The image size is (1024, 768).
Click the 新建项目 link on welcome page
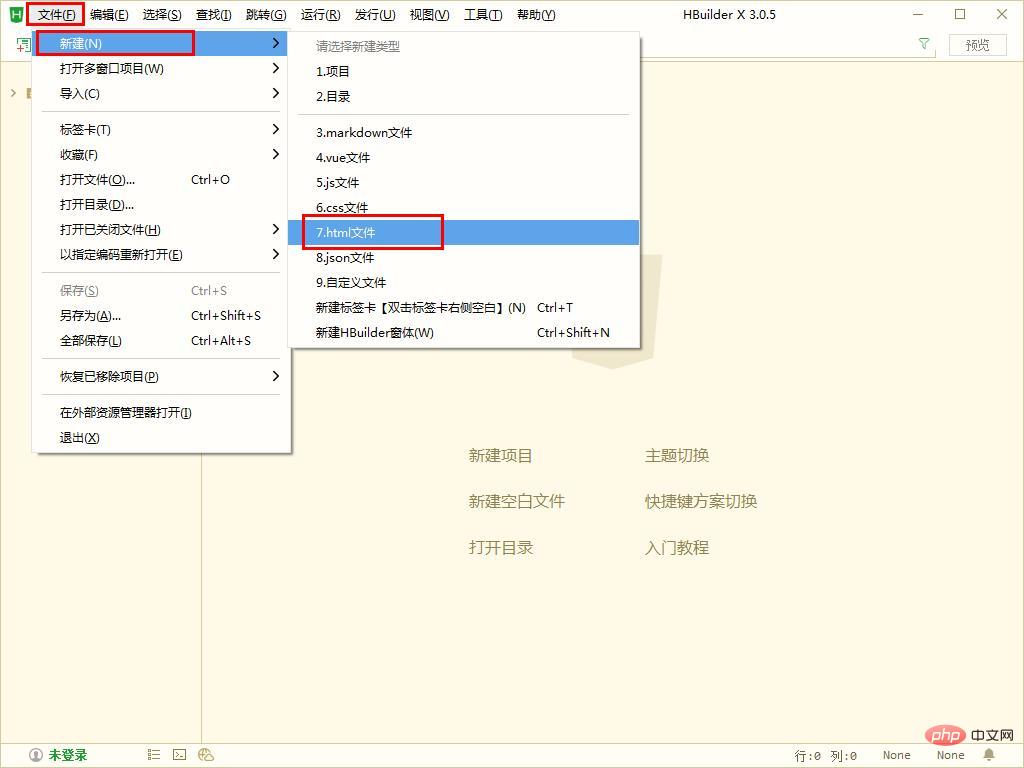click(x=500, y=455)
